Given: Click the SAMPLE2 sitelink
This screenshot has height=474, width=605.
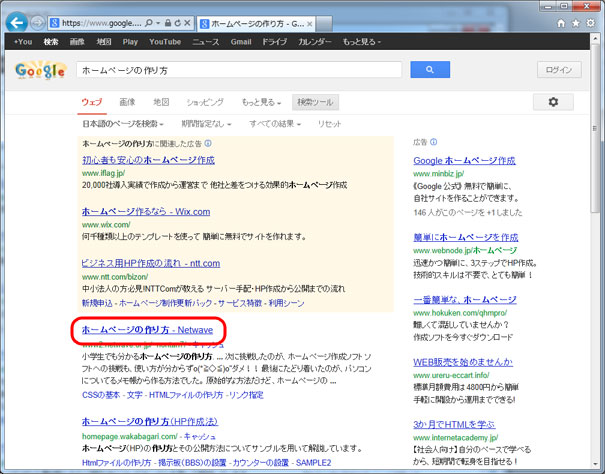Looking at the screenshot, I should point(313,462).
